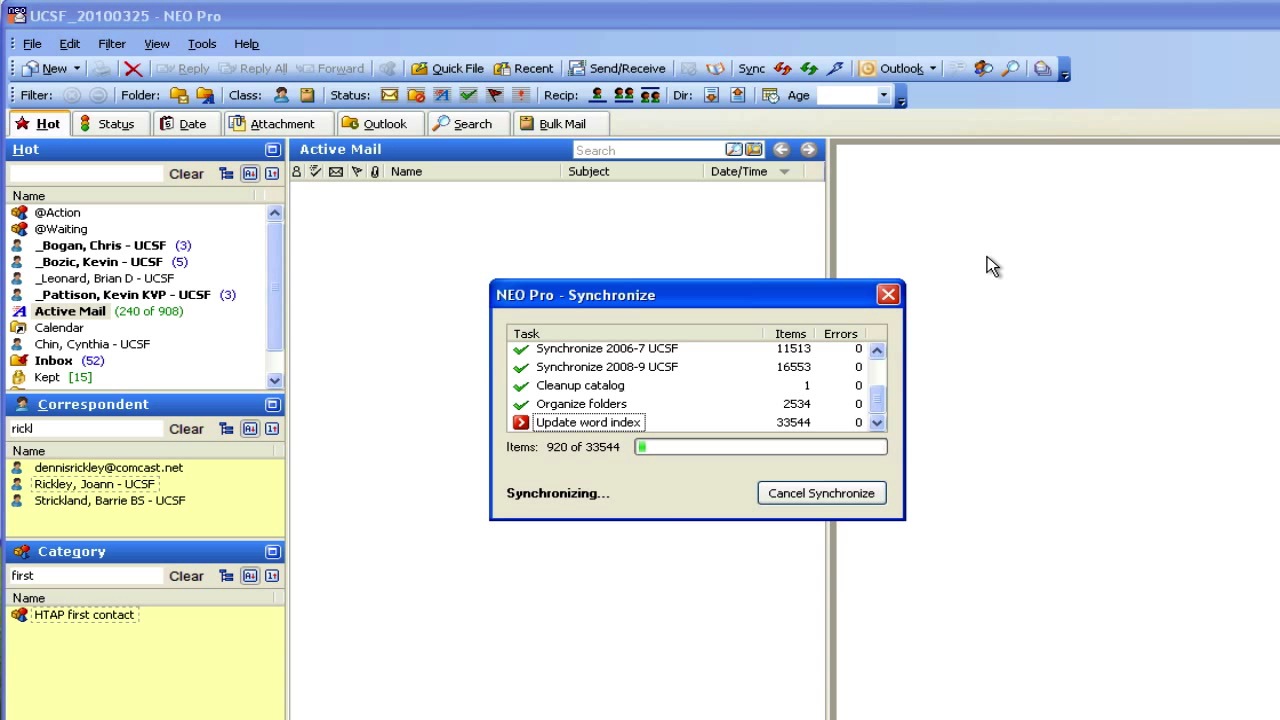Click the find correspondent icon with magnifier
The image size is (1280, 720).
[983, 69]
